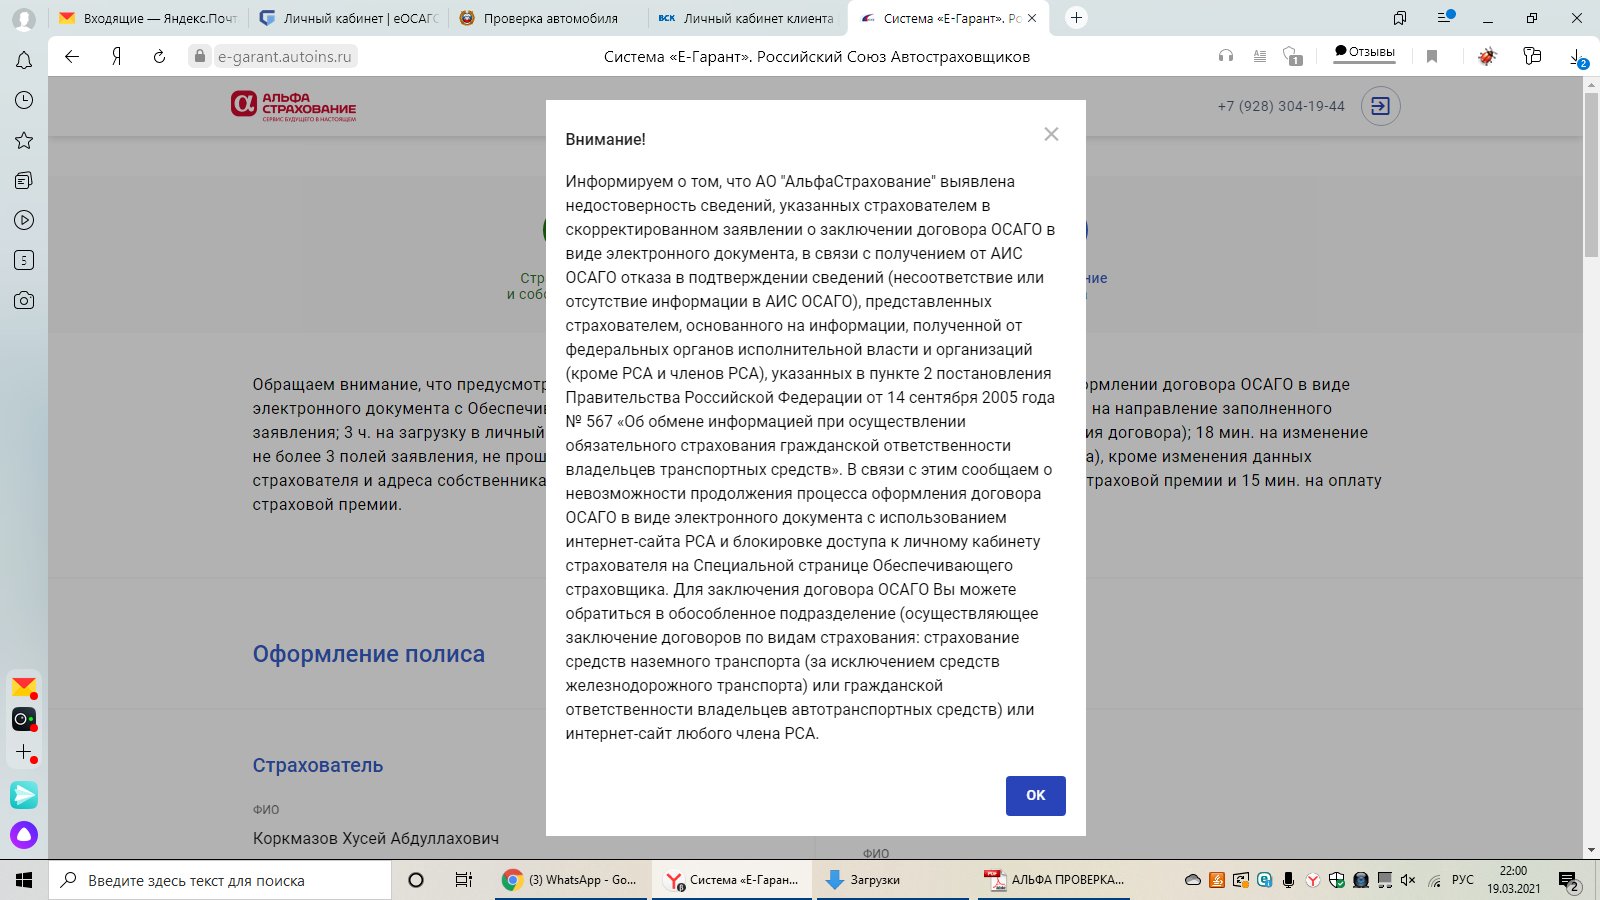Launch Alice assistant purple icon
This screenshot has height=900, width=1600.
pyautogui.click(x=24, y=835)
